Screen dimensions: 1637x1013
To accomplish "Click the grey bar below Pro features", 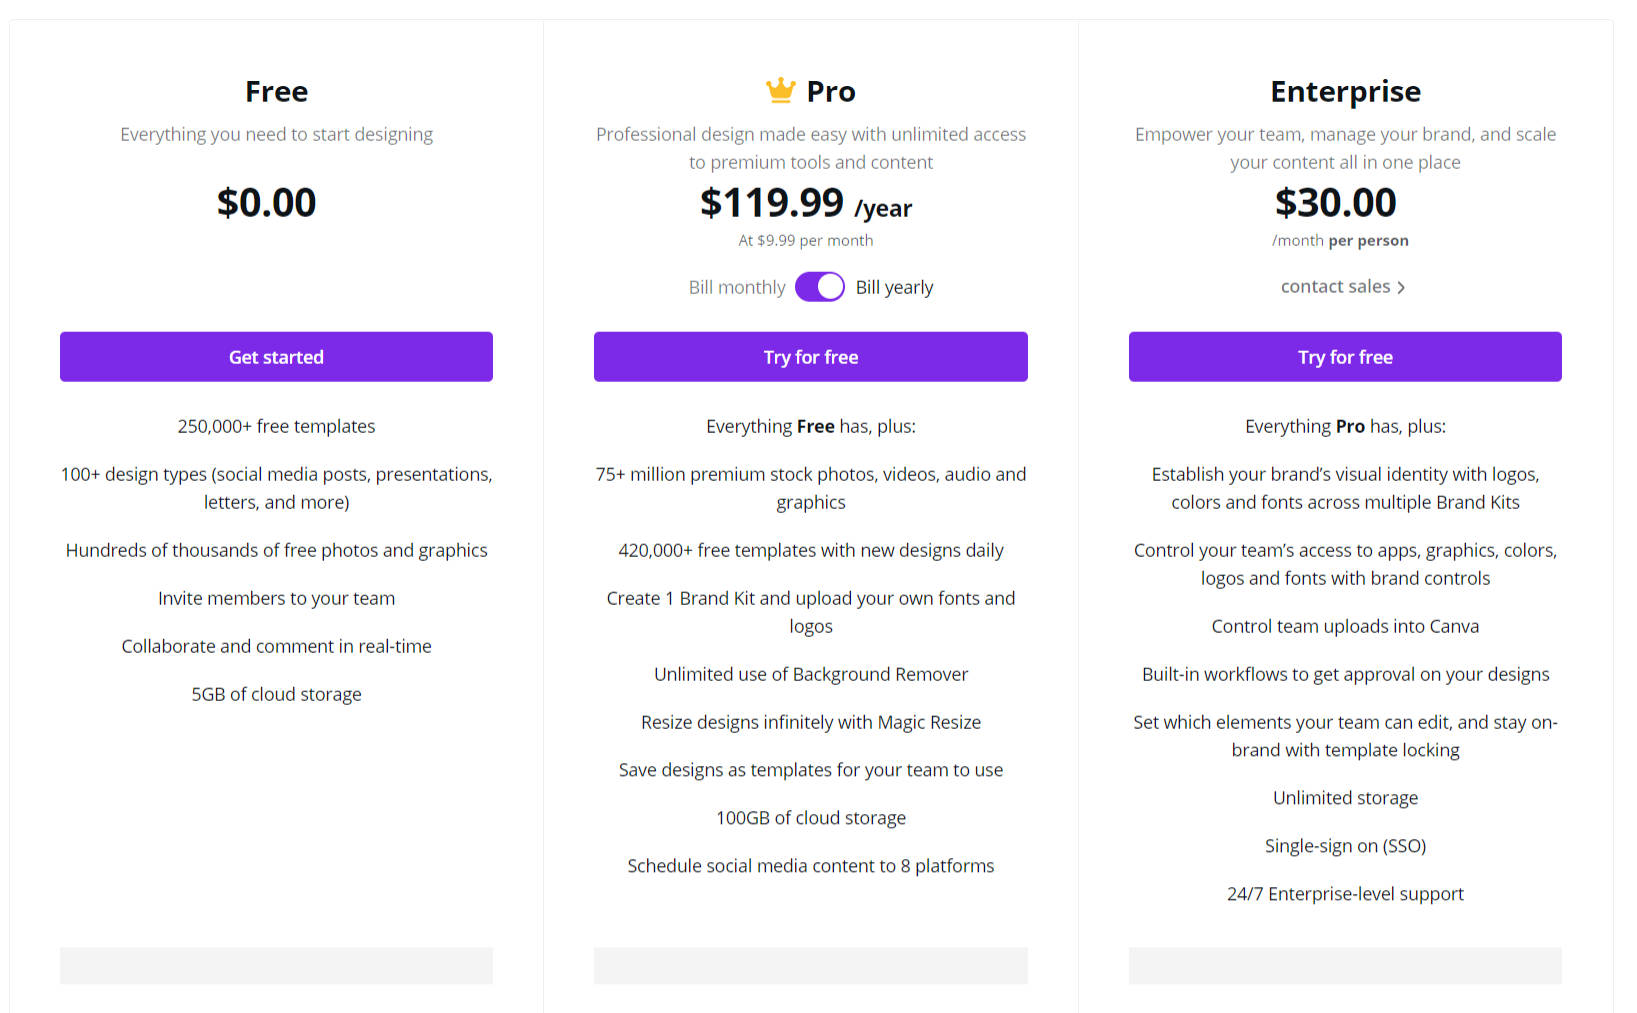I will pos(810,965).
